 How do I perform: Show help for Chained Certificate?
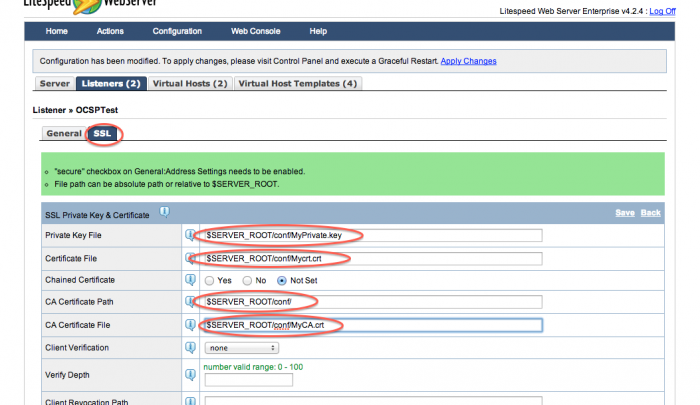[x=190, y=280]
